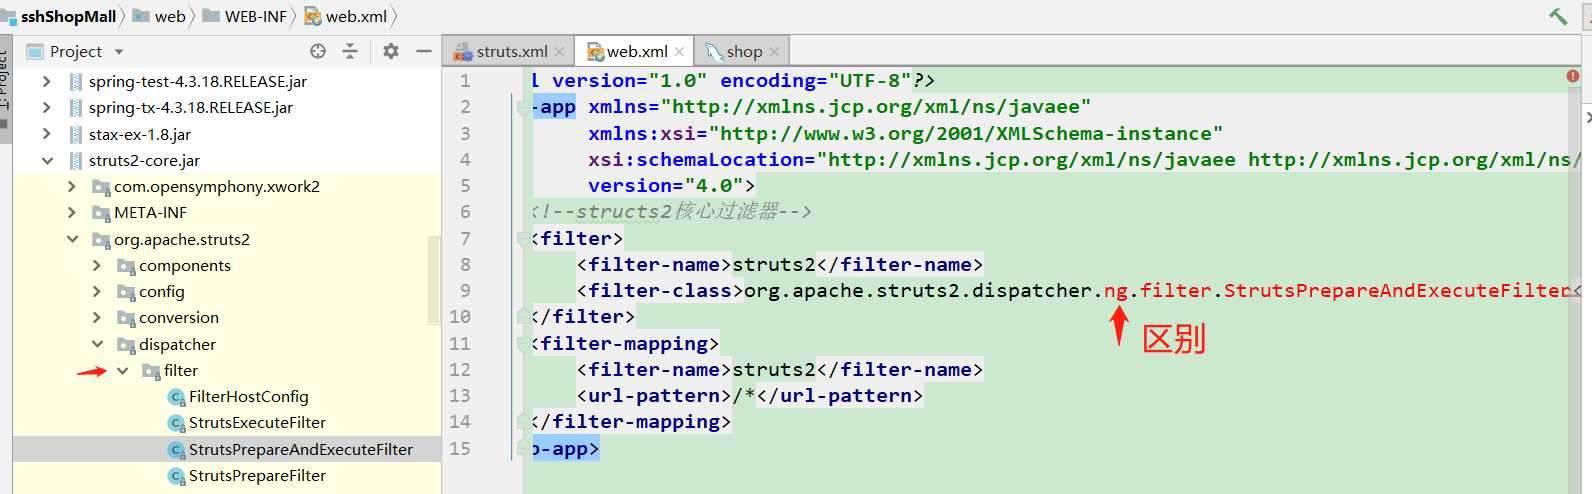
Task: Select com.opensymphony.xwork2 package
Action: [216, 186]
